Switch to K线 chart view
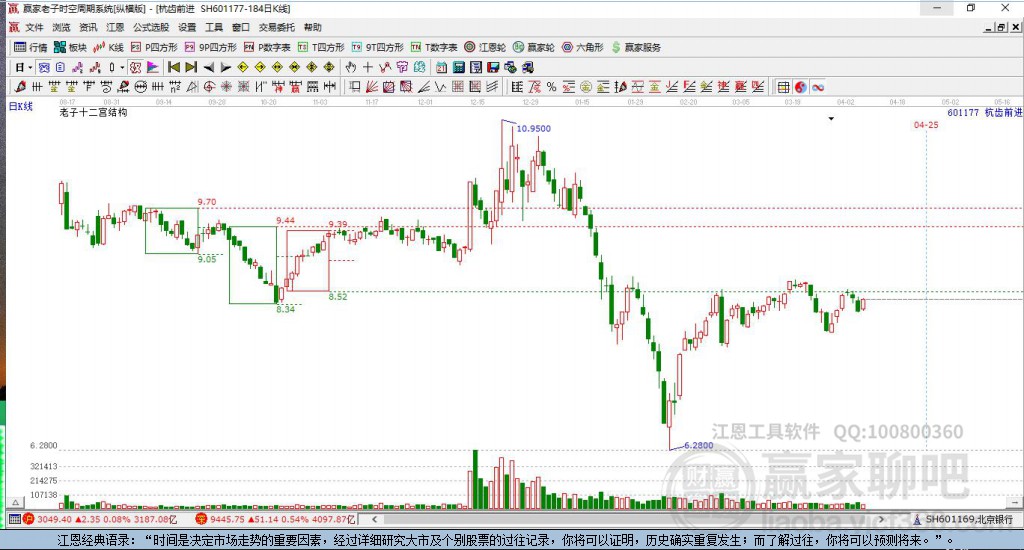This screenshot has width=1024, height=550. (x=108, y=47)
